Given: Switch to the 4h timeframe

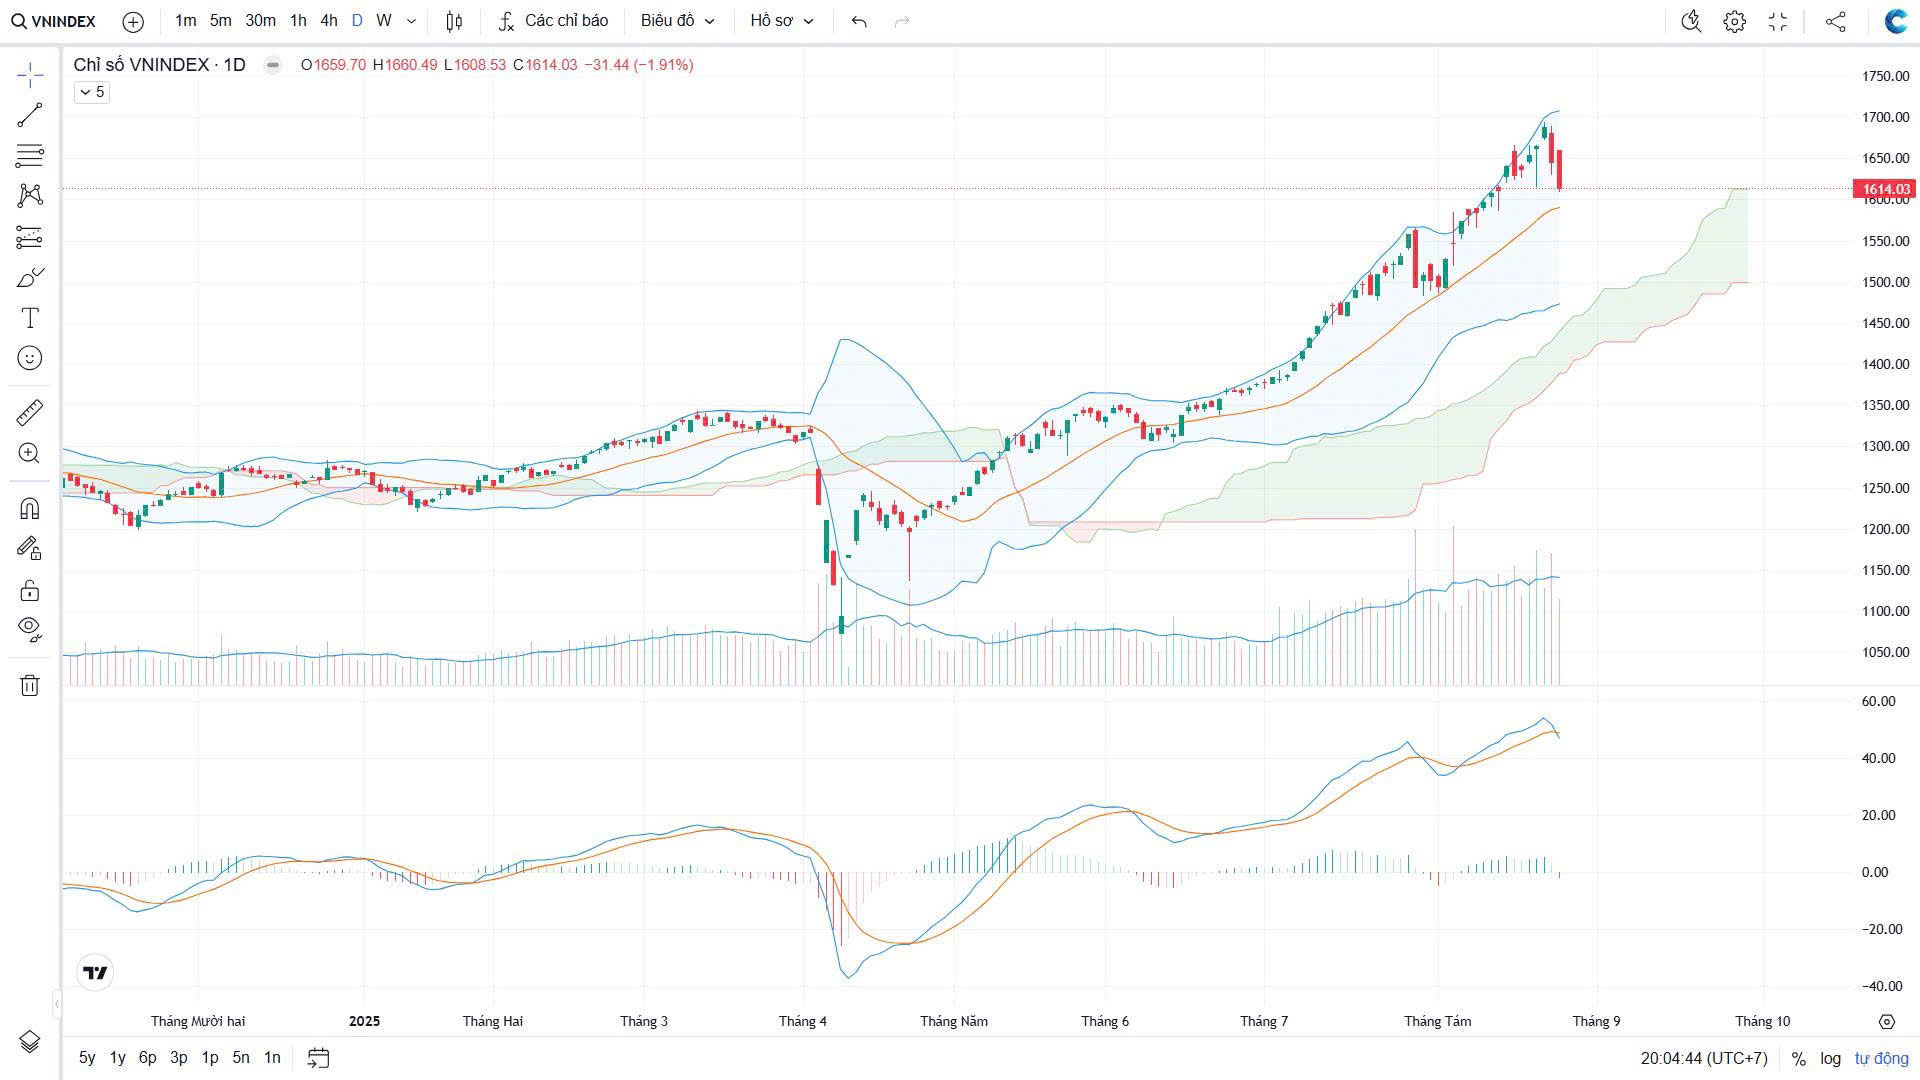Looking at the screenshot, I should tap(328, 21).
